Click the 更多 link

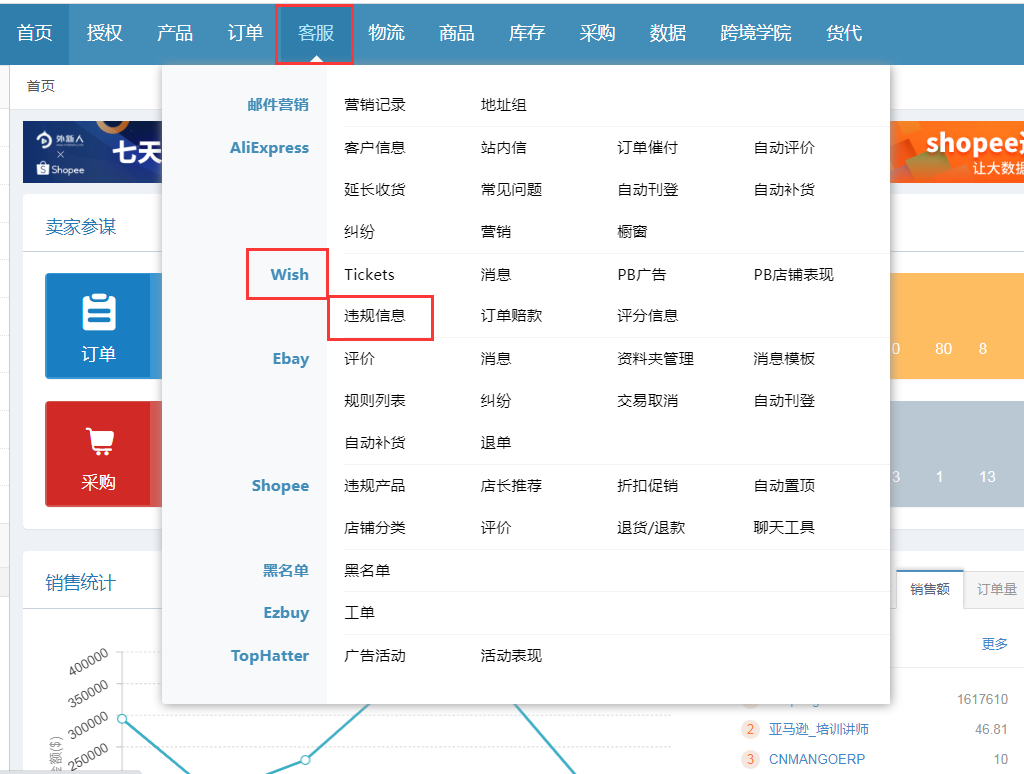(995, 644)
